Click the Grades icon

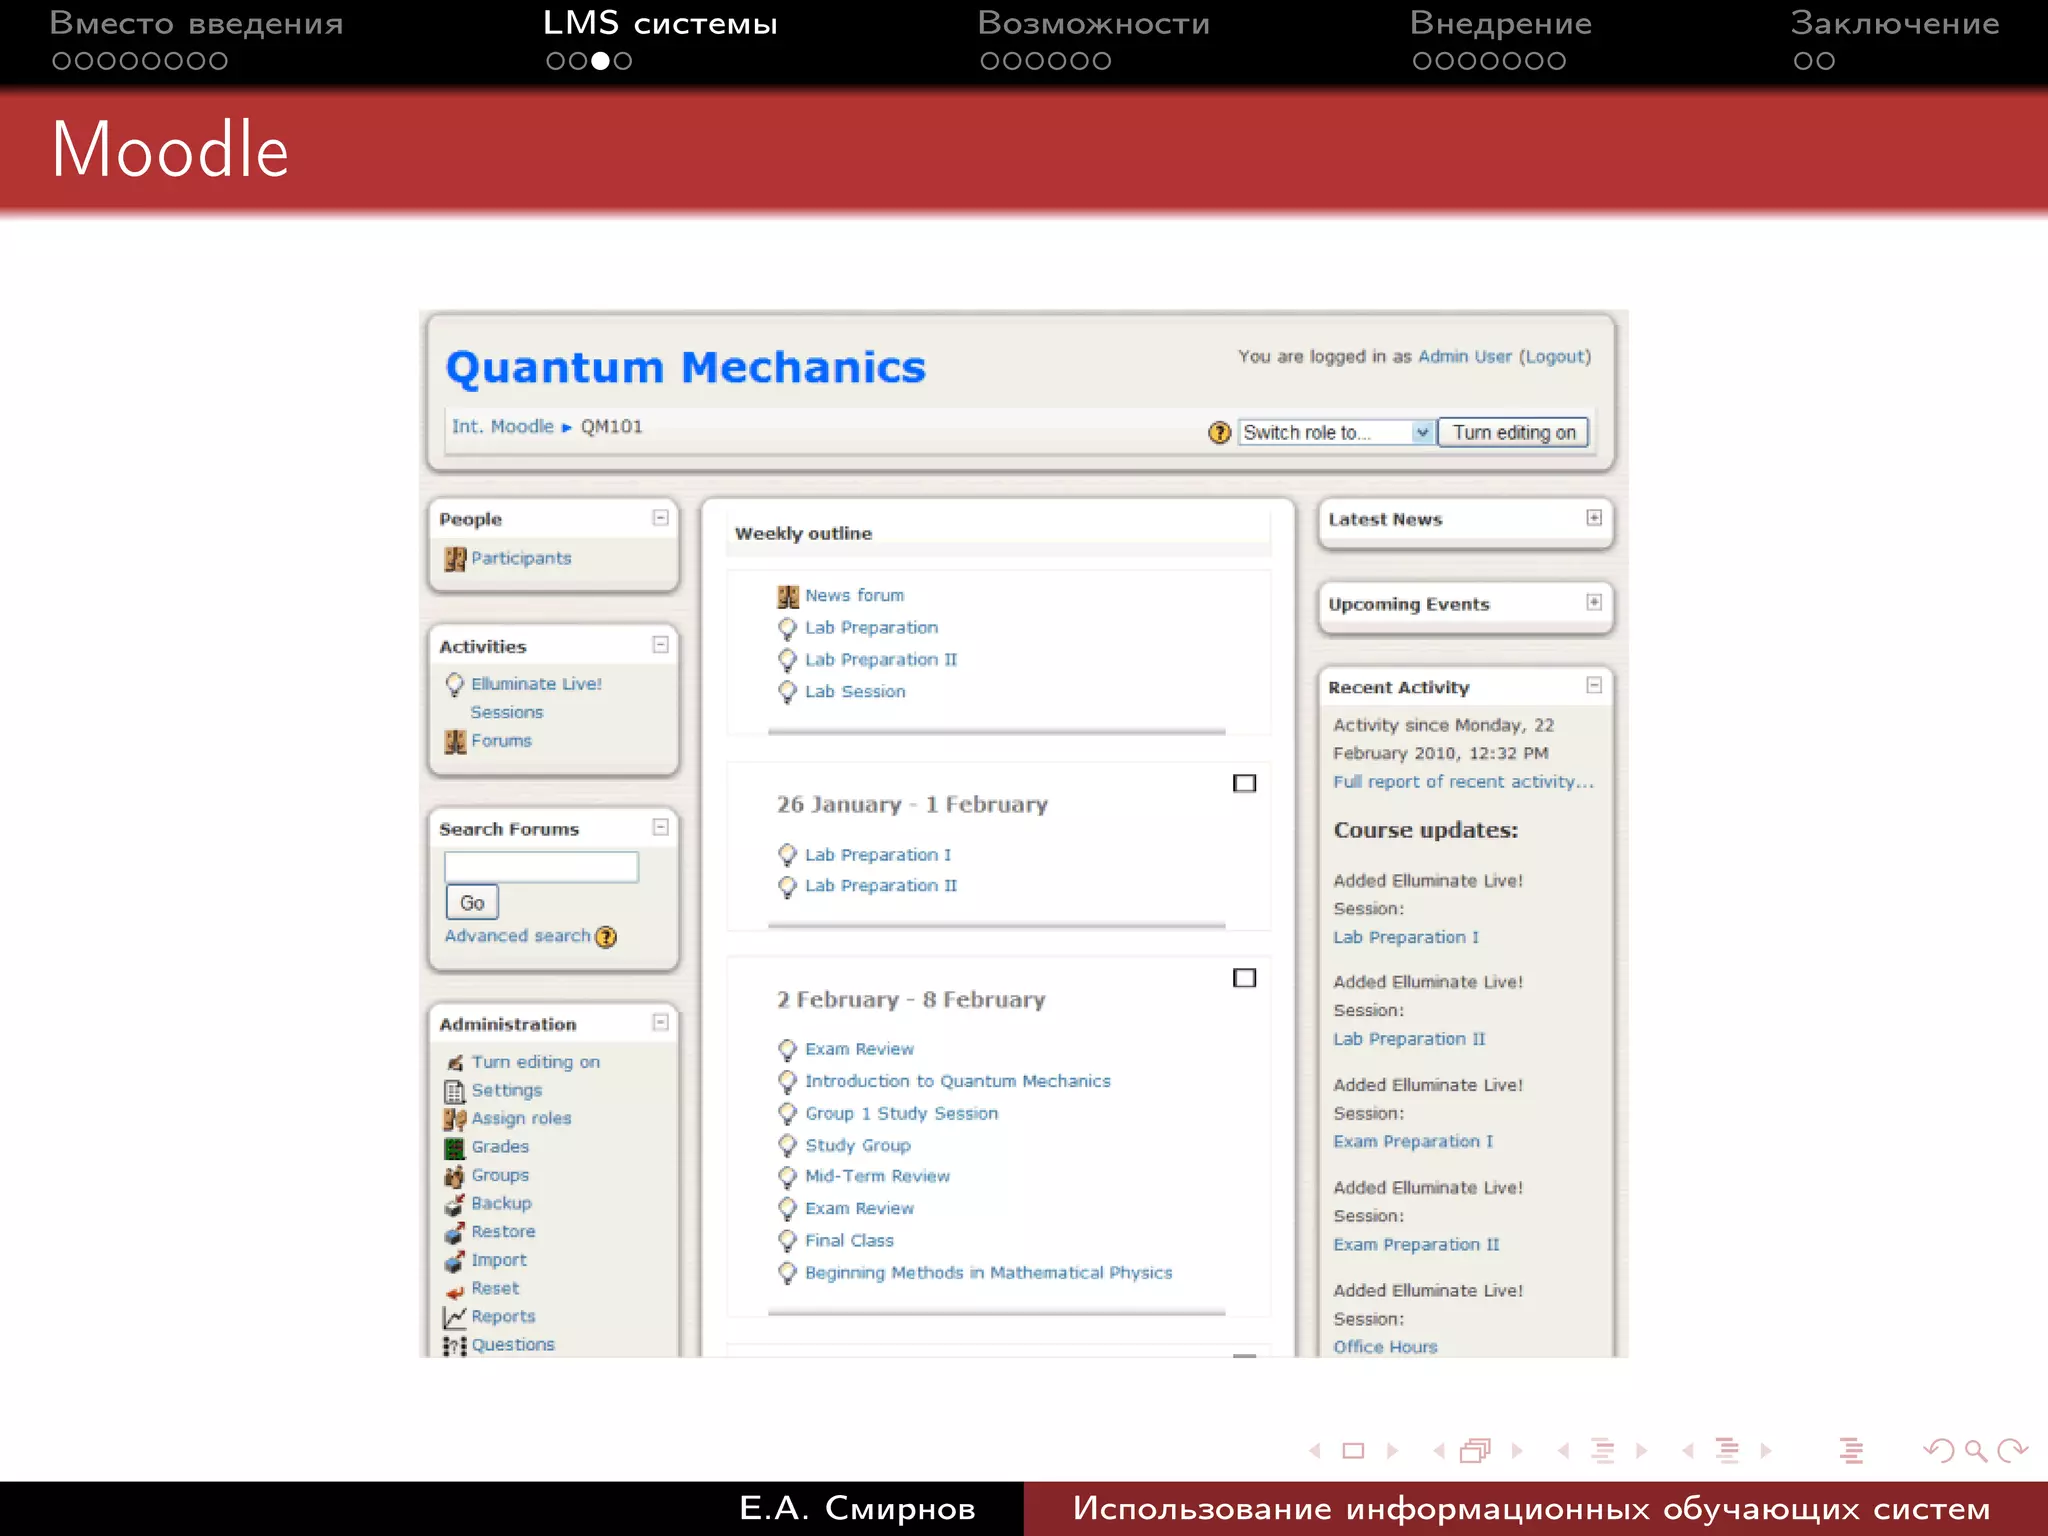(455, 1148)
